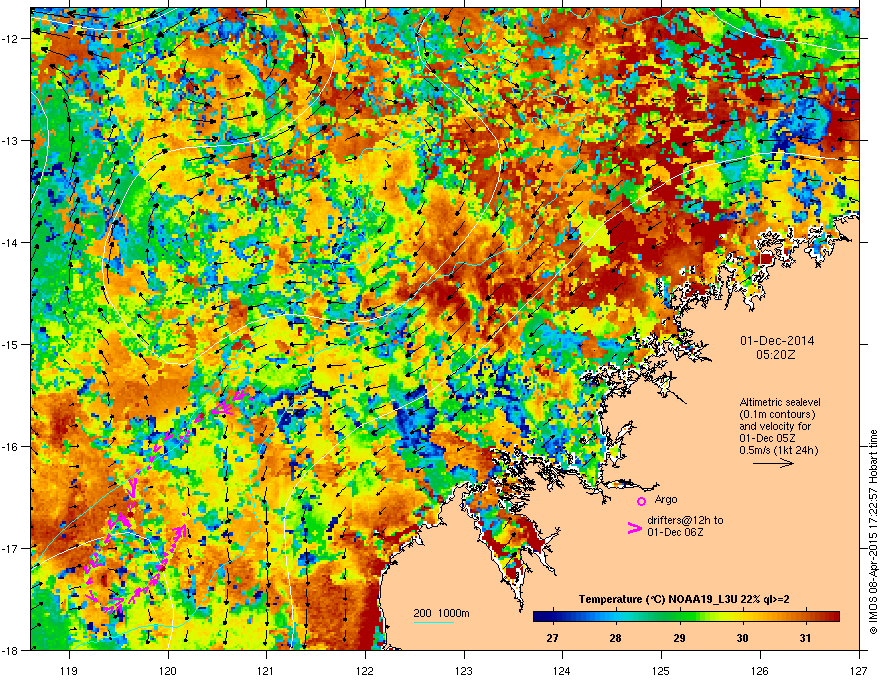
Task: Click the magenta drifter arrowhead legend symbol
Action: tap(635, 528)
